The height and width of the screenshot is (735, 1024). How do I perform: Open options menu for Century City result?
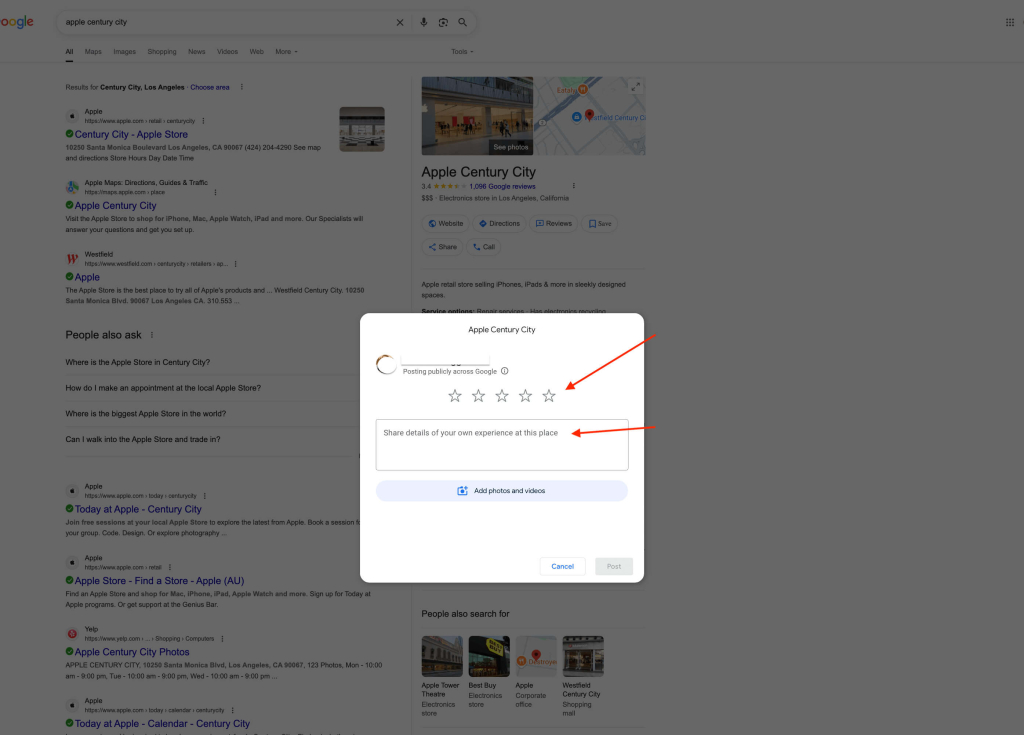pyautogui.click(x=203, y=121)
